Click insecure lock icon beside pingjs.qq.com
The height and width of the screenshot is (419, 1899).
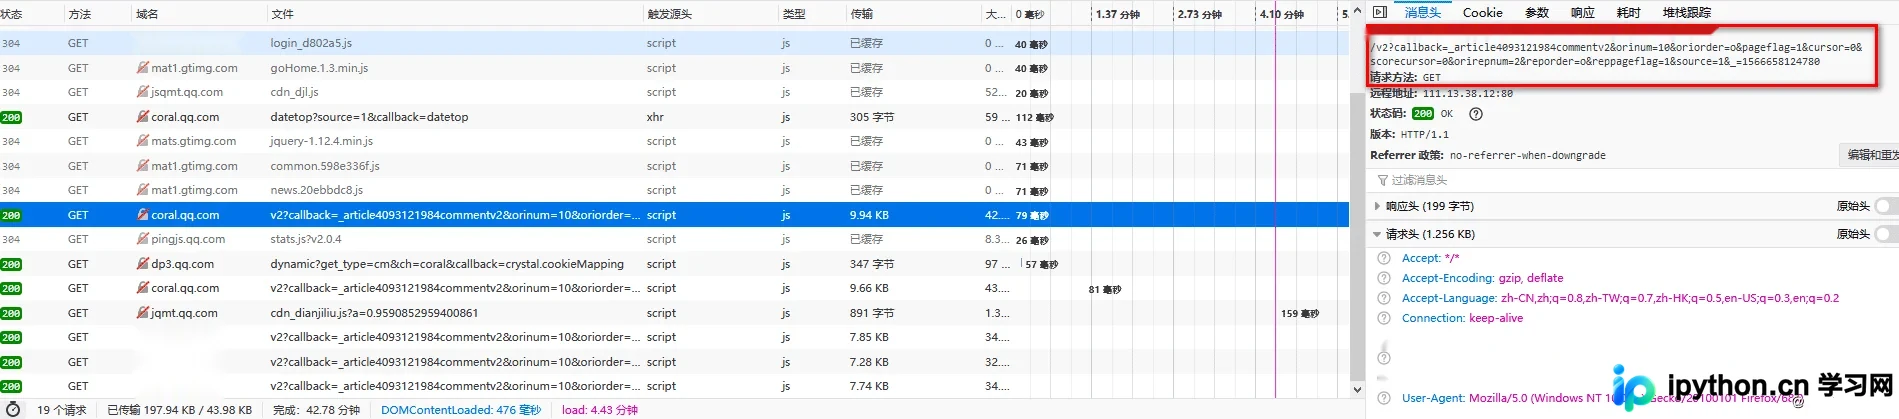[x=143, y=239]
